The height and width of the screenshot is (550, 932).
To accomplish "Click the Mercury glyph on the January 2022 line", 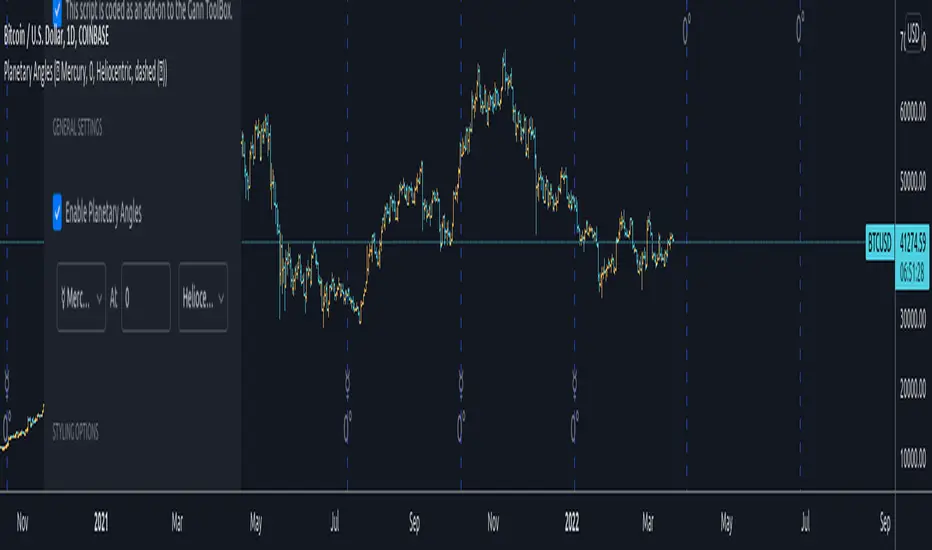I will click(575, 379).
